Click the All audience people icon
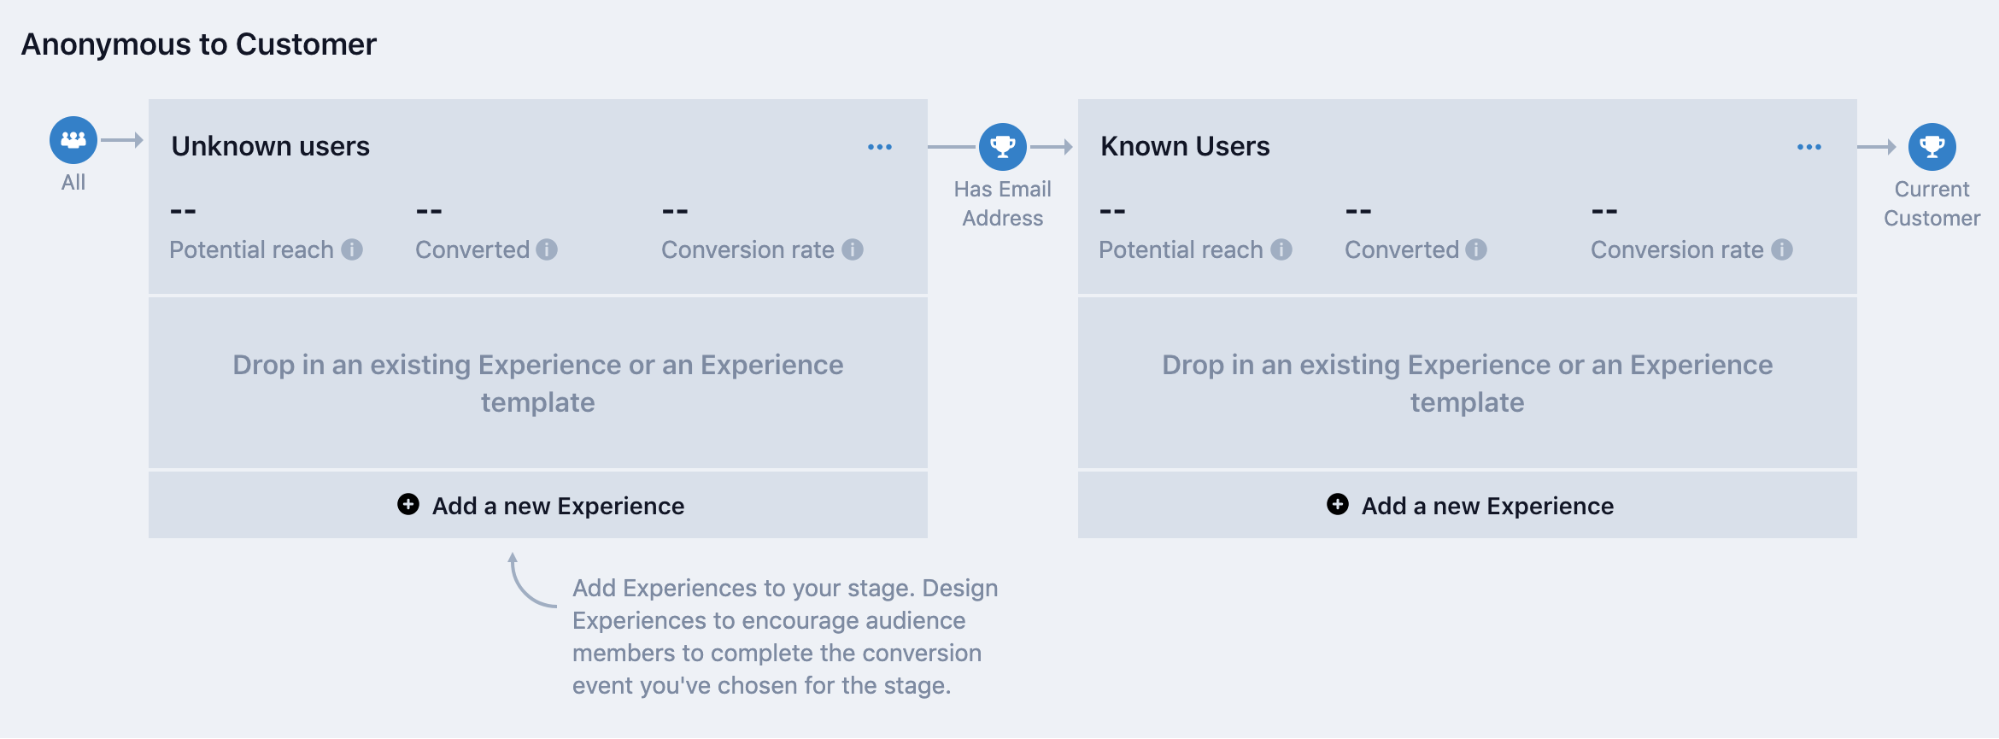Image resolution: width=1999 pixels, height=739 pixels. (73, 140)
